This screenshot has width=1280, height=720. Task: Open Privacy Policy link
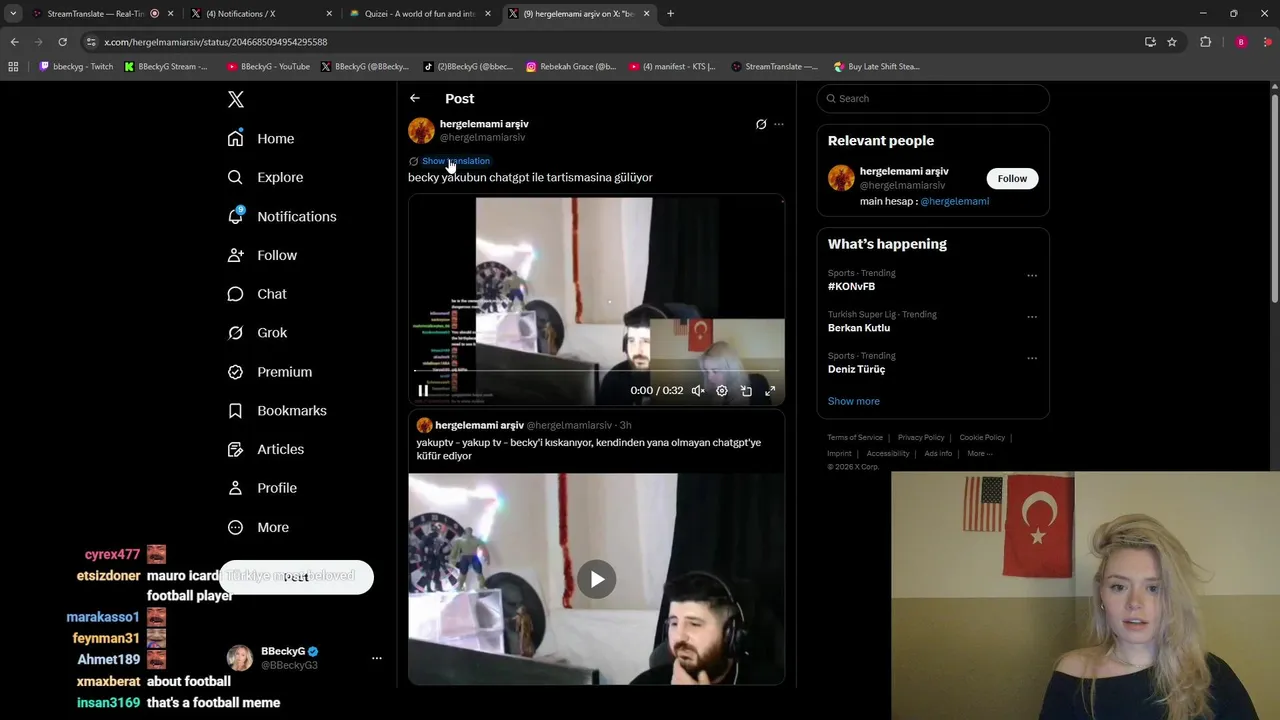pyautogui.click(x=921, y=437)
